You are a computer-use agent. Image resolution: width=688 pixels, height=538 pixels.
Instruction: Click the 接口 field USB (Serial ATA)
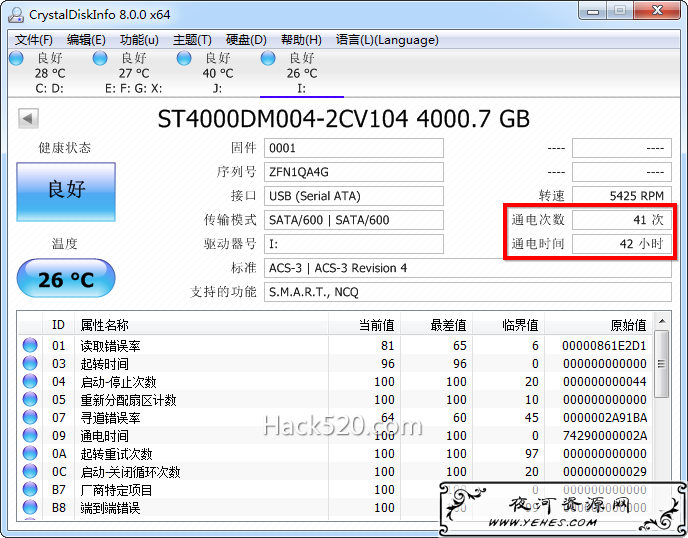click(x=354, y=196)
